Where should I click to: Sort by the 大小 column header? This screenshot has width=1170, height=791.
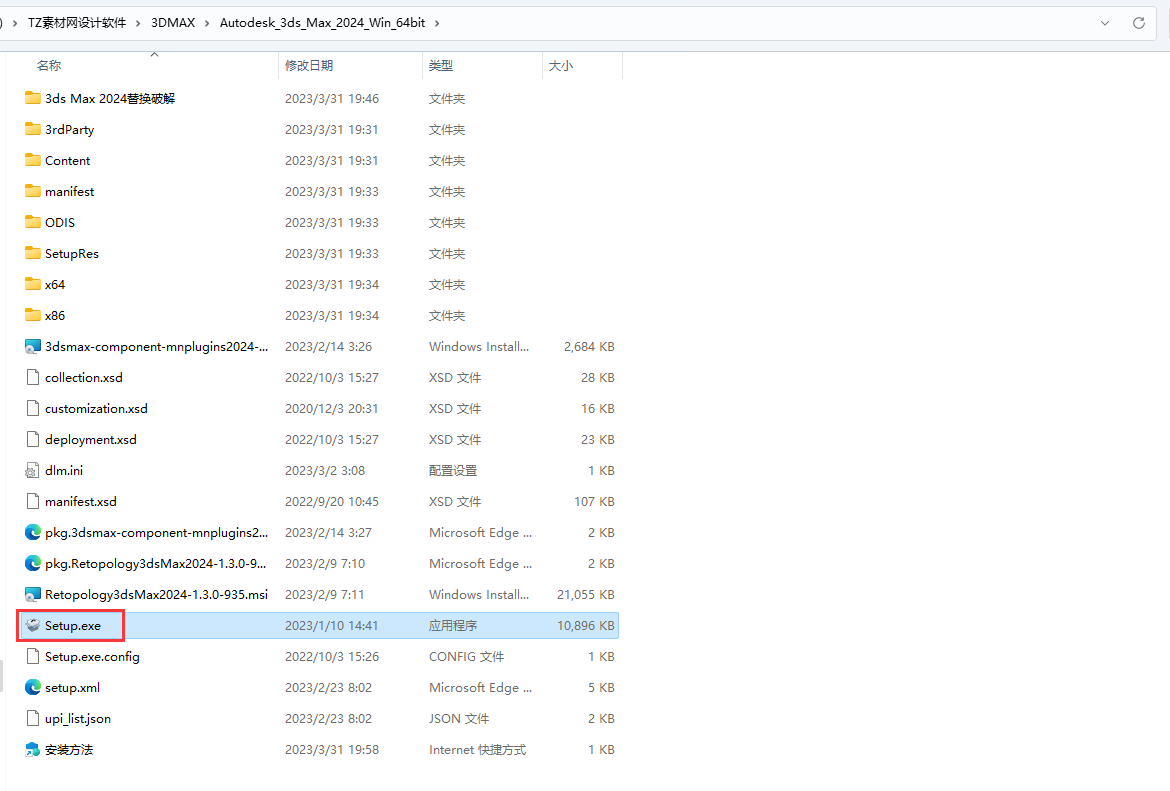coord(560,66)
